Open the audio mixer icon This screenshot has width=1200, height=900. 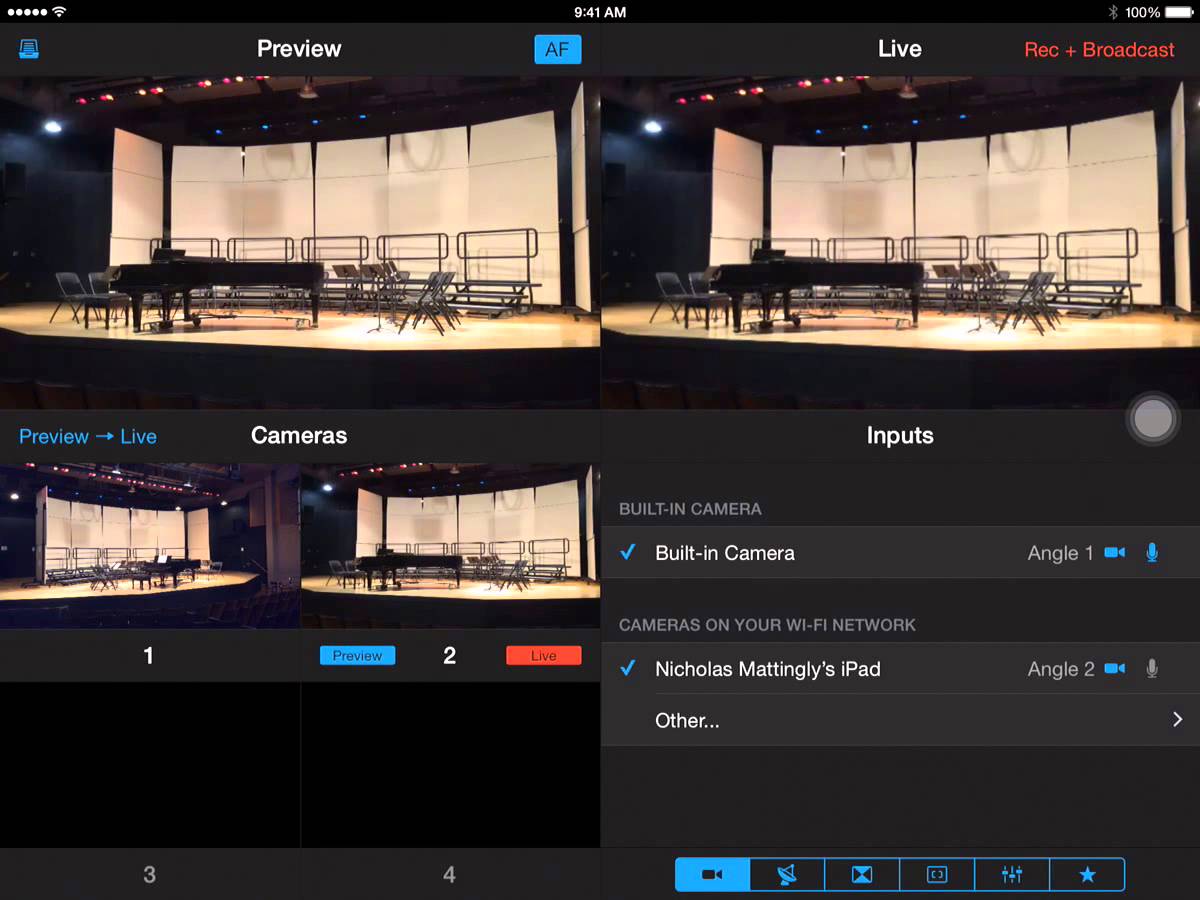[x=1011, y=874]
